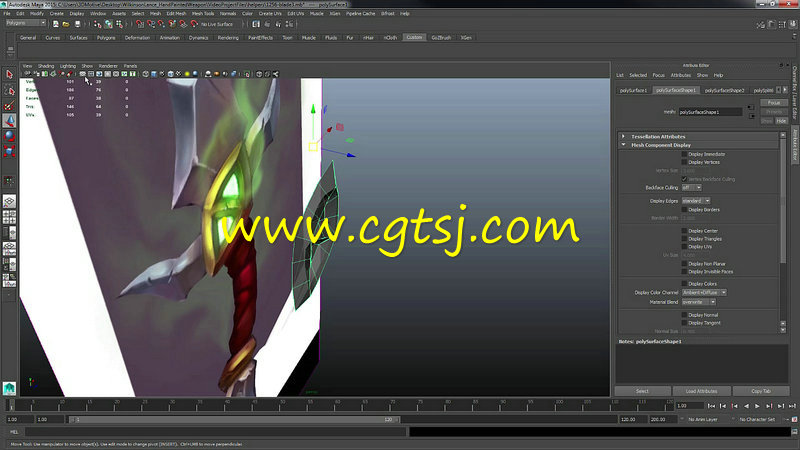Expand Tessellation Attributes section

[x=623, y=137]
